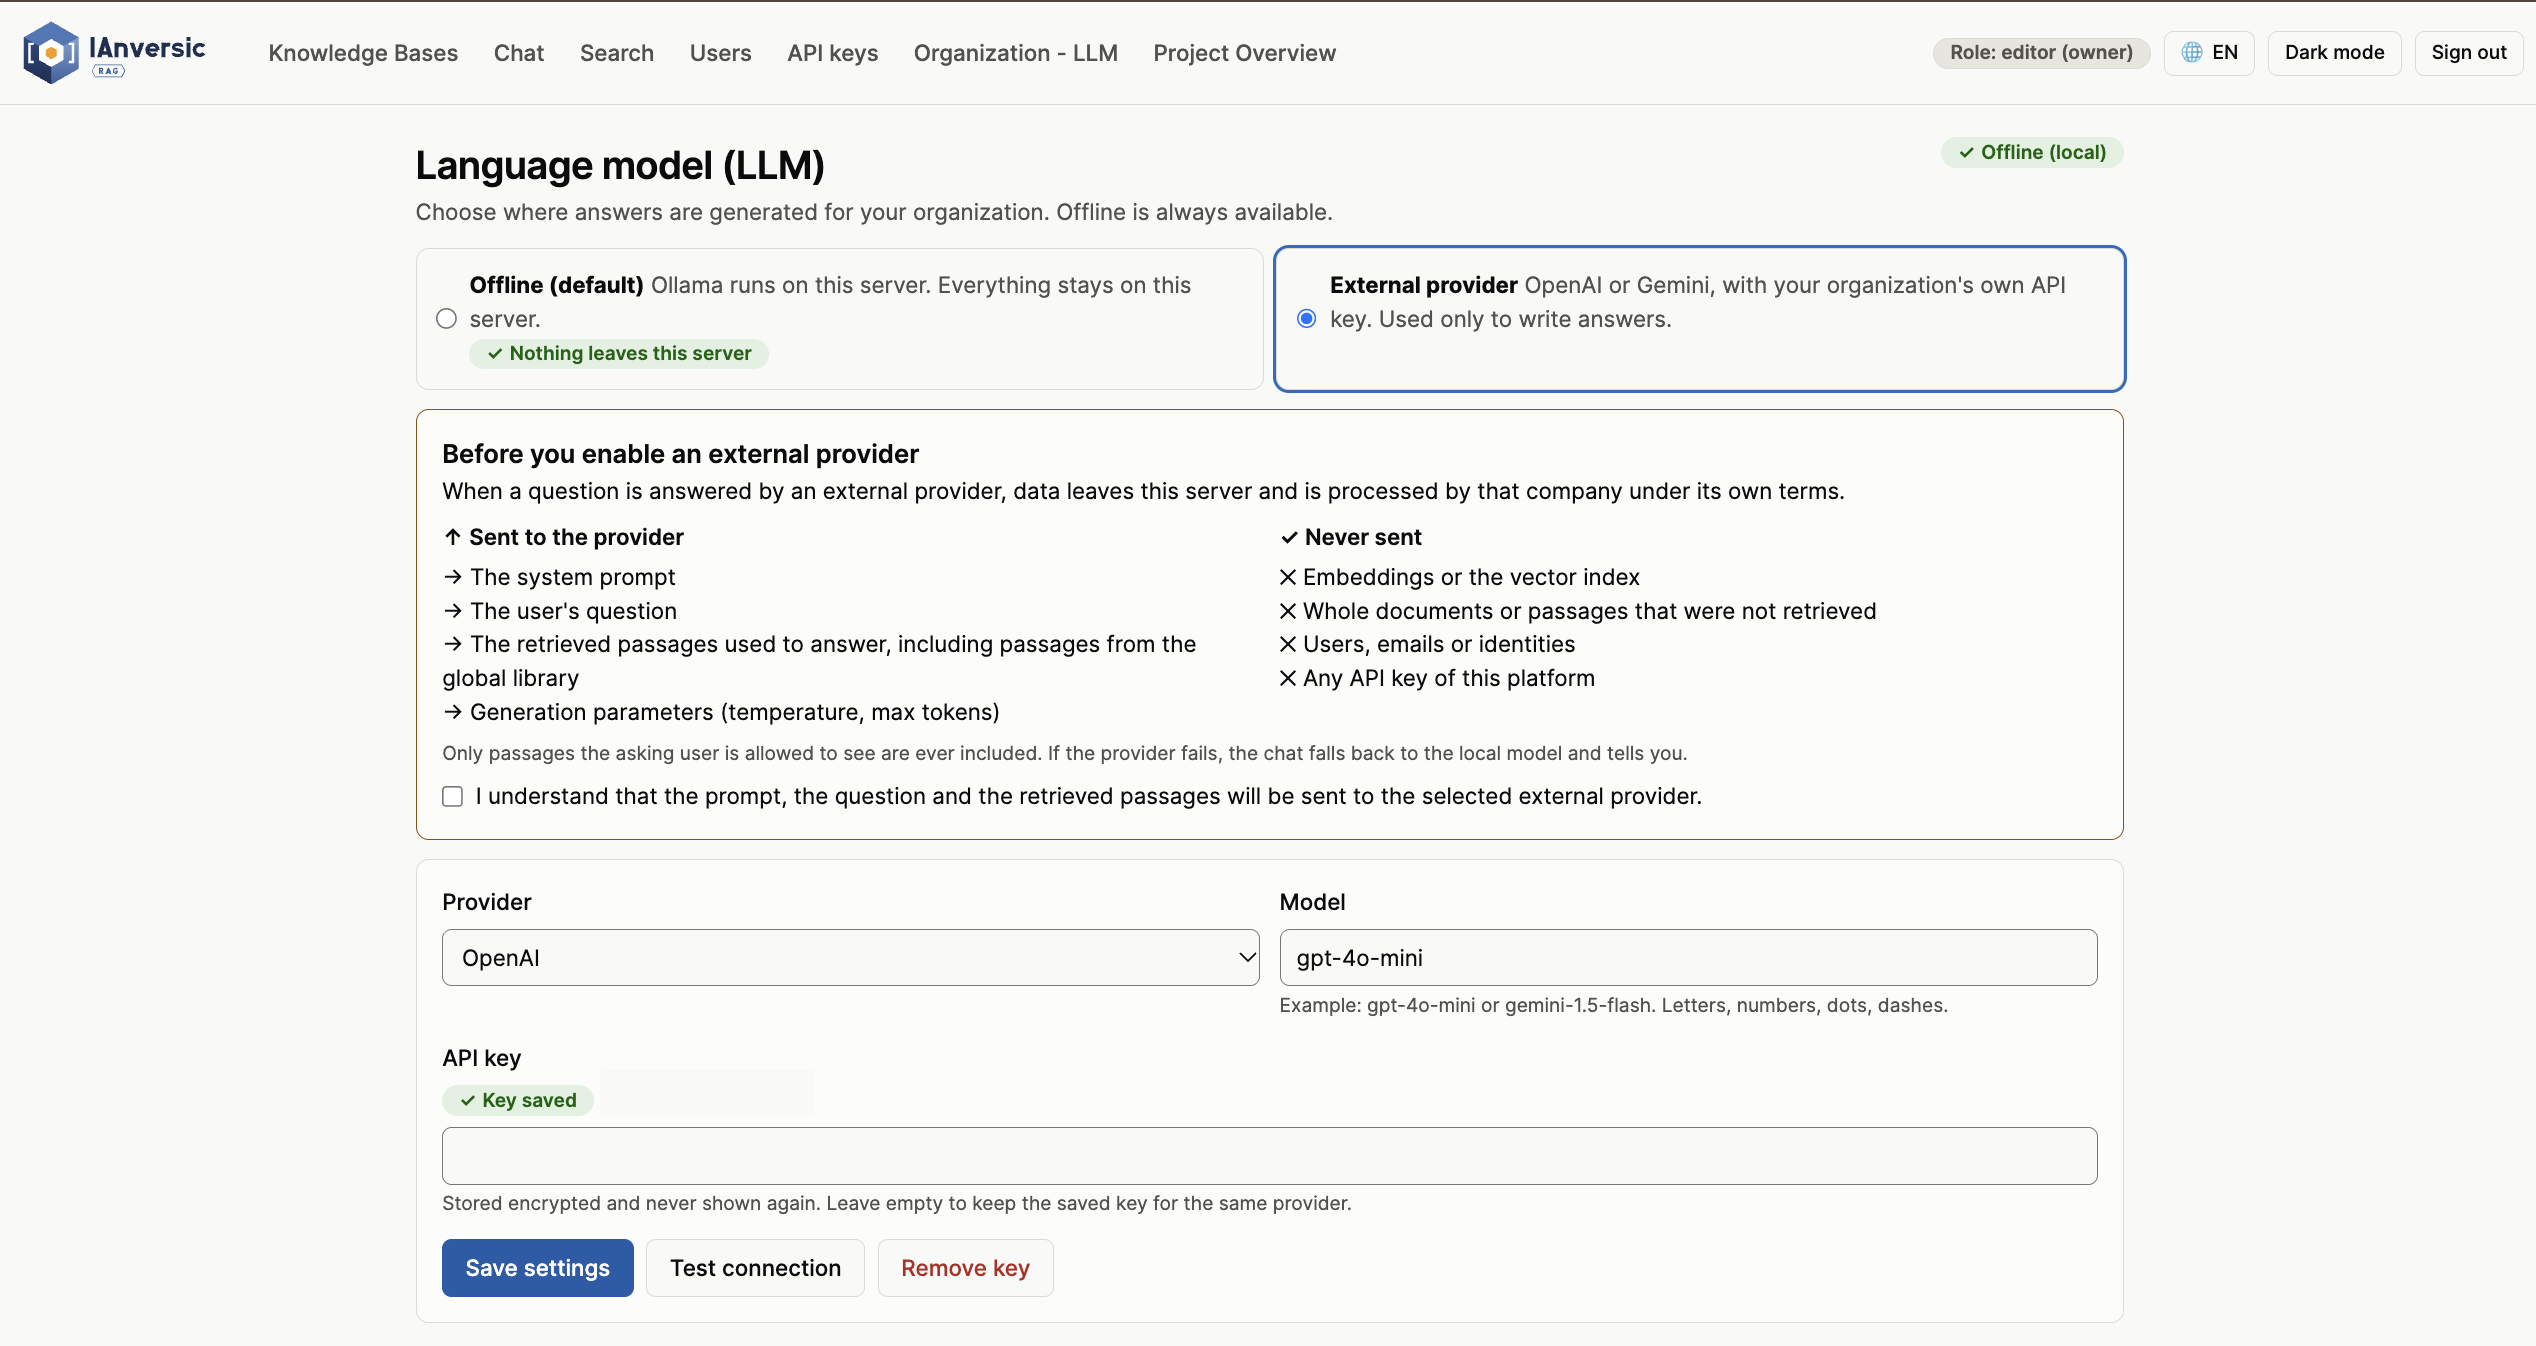The height and width of the screenshot is (1346, 2536).
Task: Click 'Any API key of this platform' text
Action: click(x=1449, y=678)
